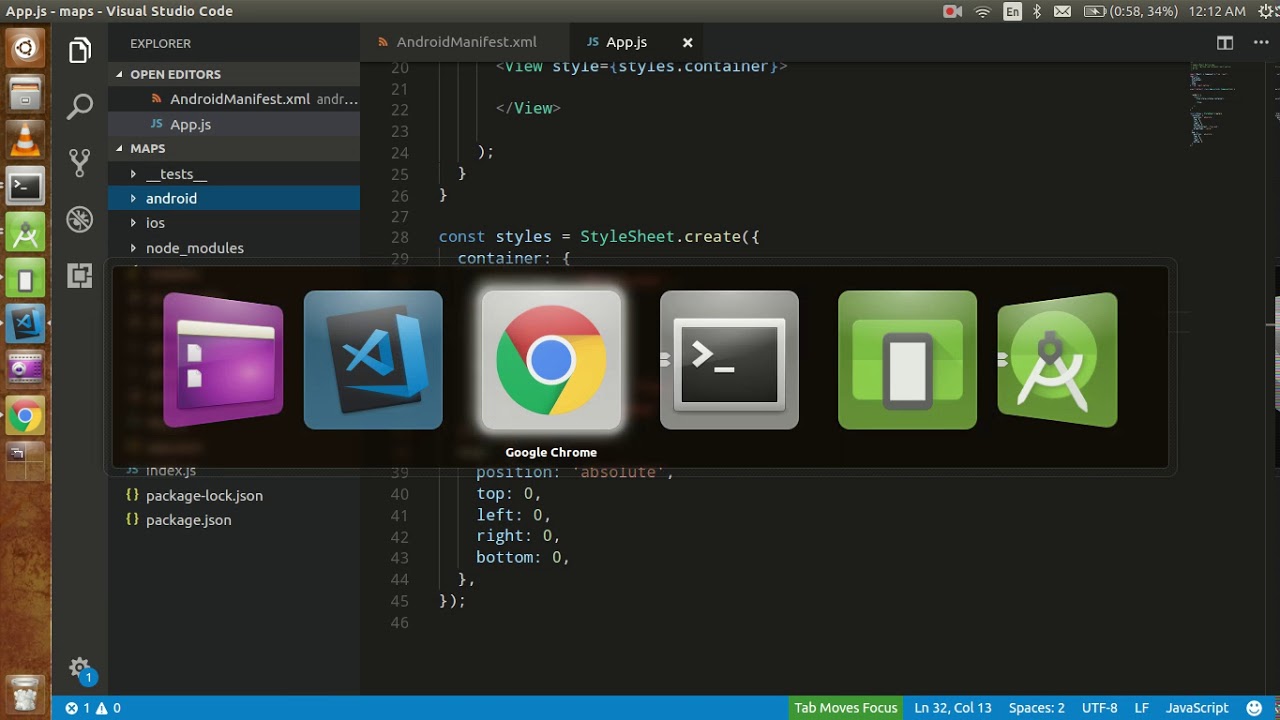Screen dimensions: 1280x720
Task: Open the Wi-Fi network menu
Action: (x=982, y=11)
